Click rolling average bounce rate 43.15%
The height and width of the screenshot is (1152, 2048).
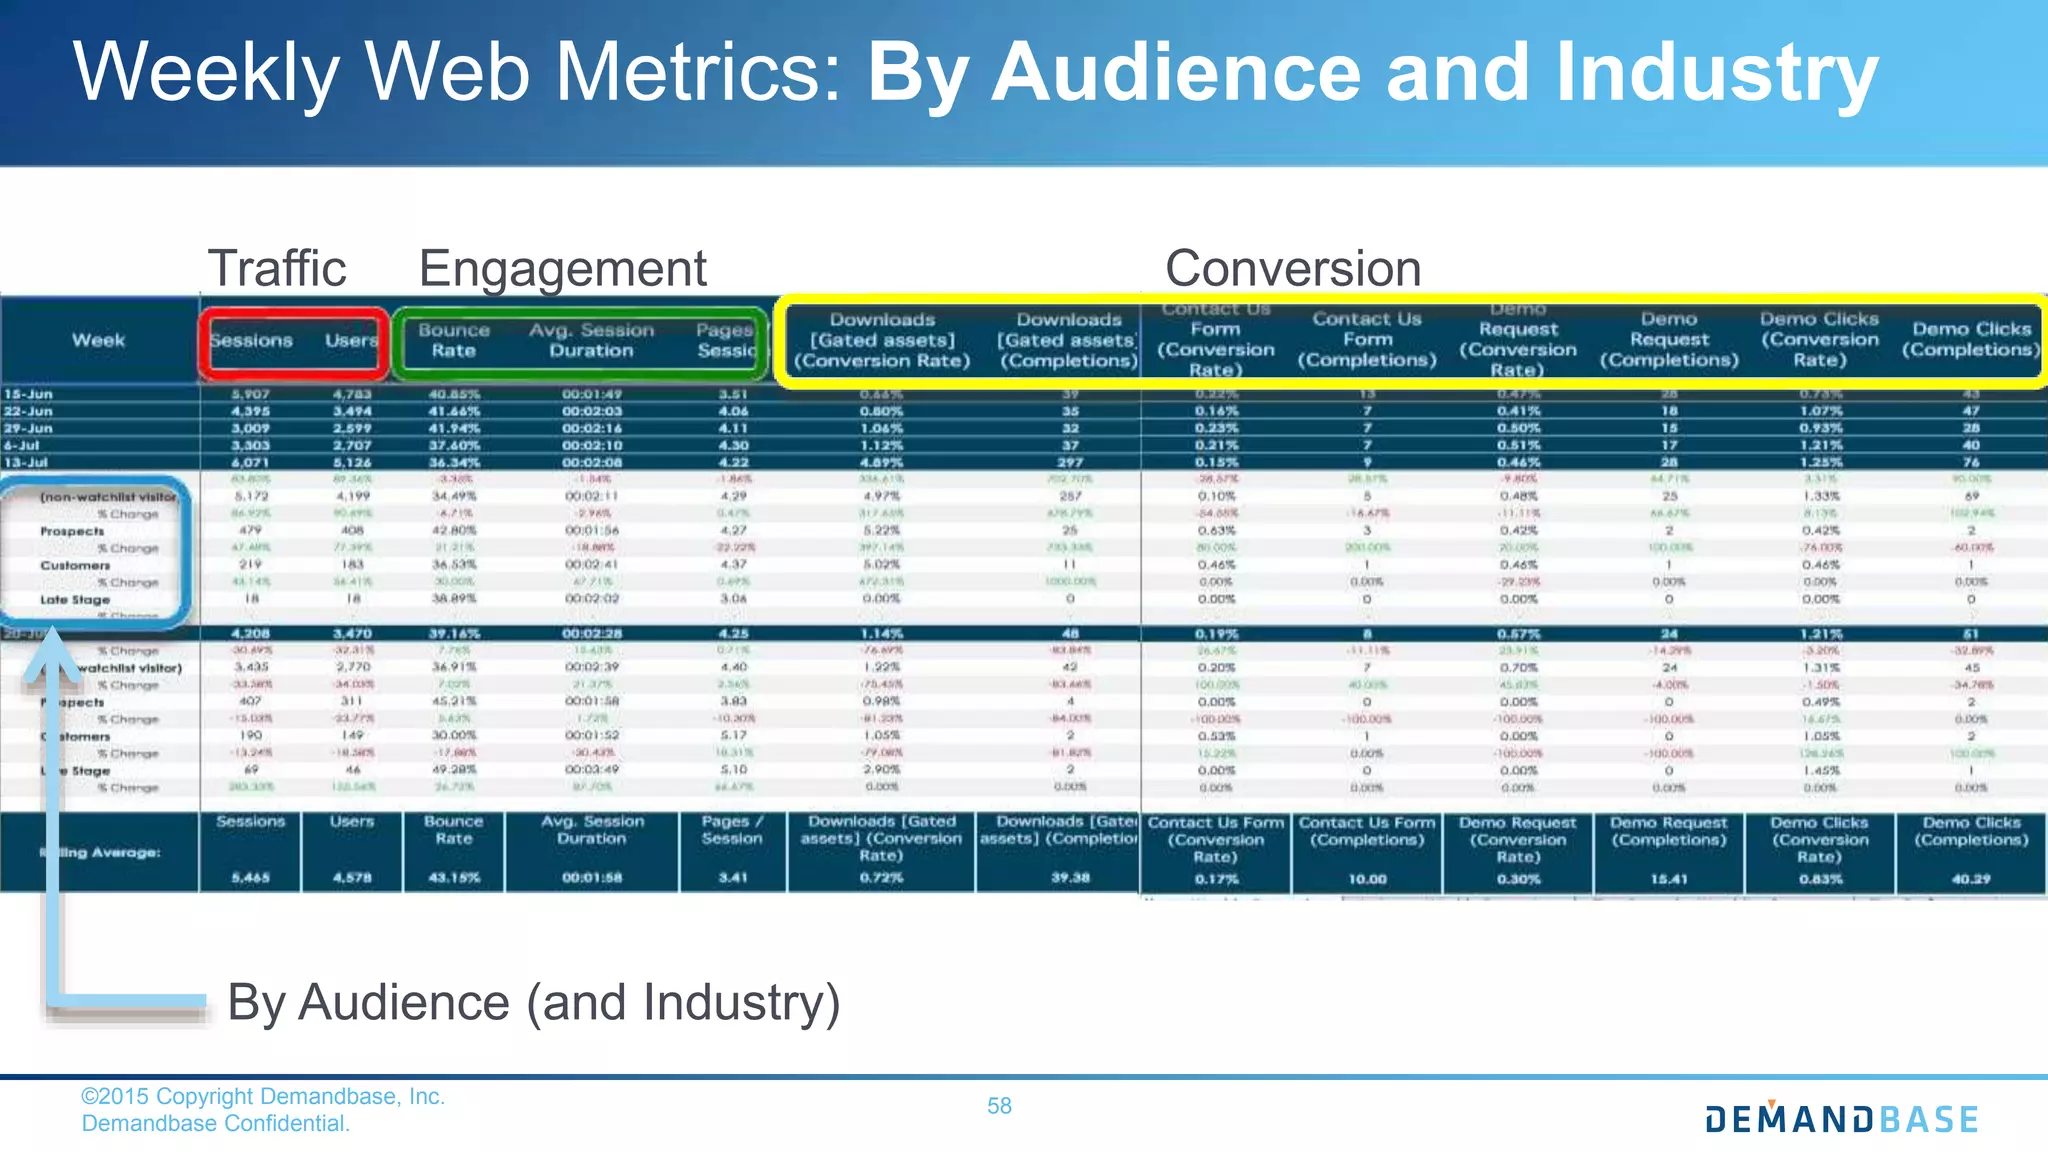[x=454, y=877]
